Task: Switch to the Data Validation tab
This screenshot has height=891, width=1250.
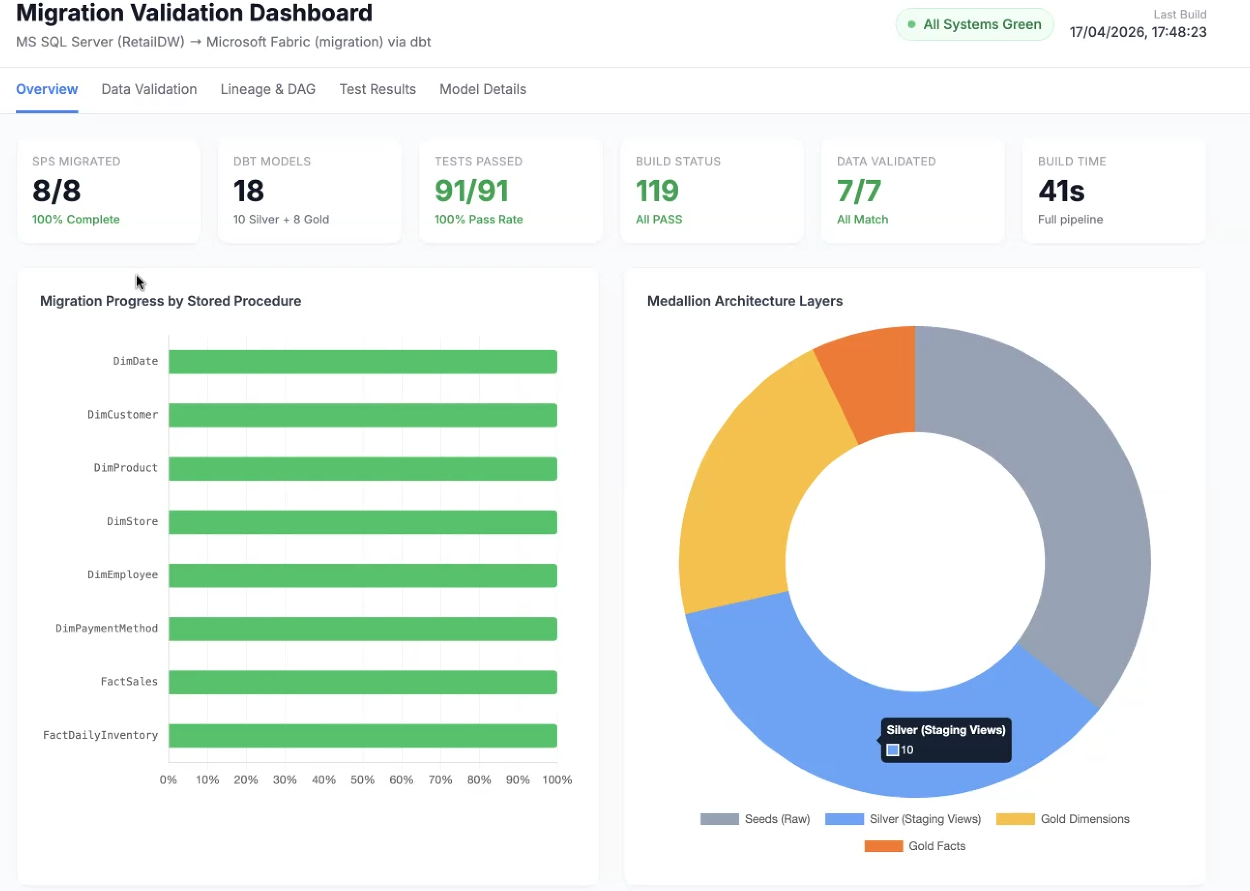Action: [149, 89]
